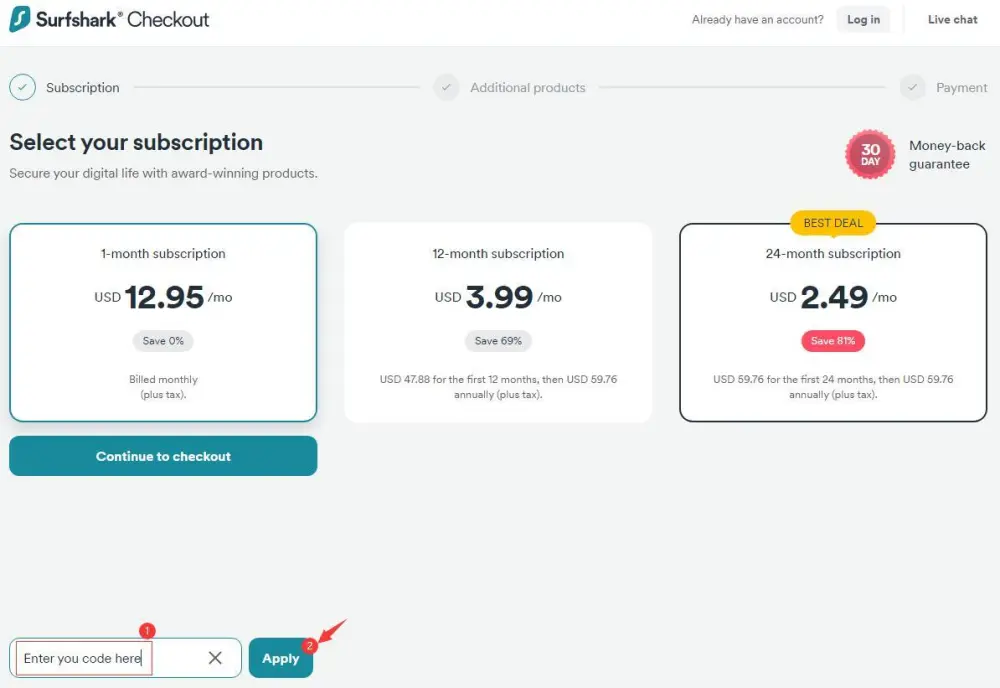The image size is (1000, 688).
Task: Click the Payment step check icon
Action: [x=913, y=87]
